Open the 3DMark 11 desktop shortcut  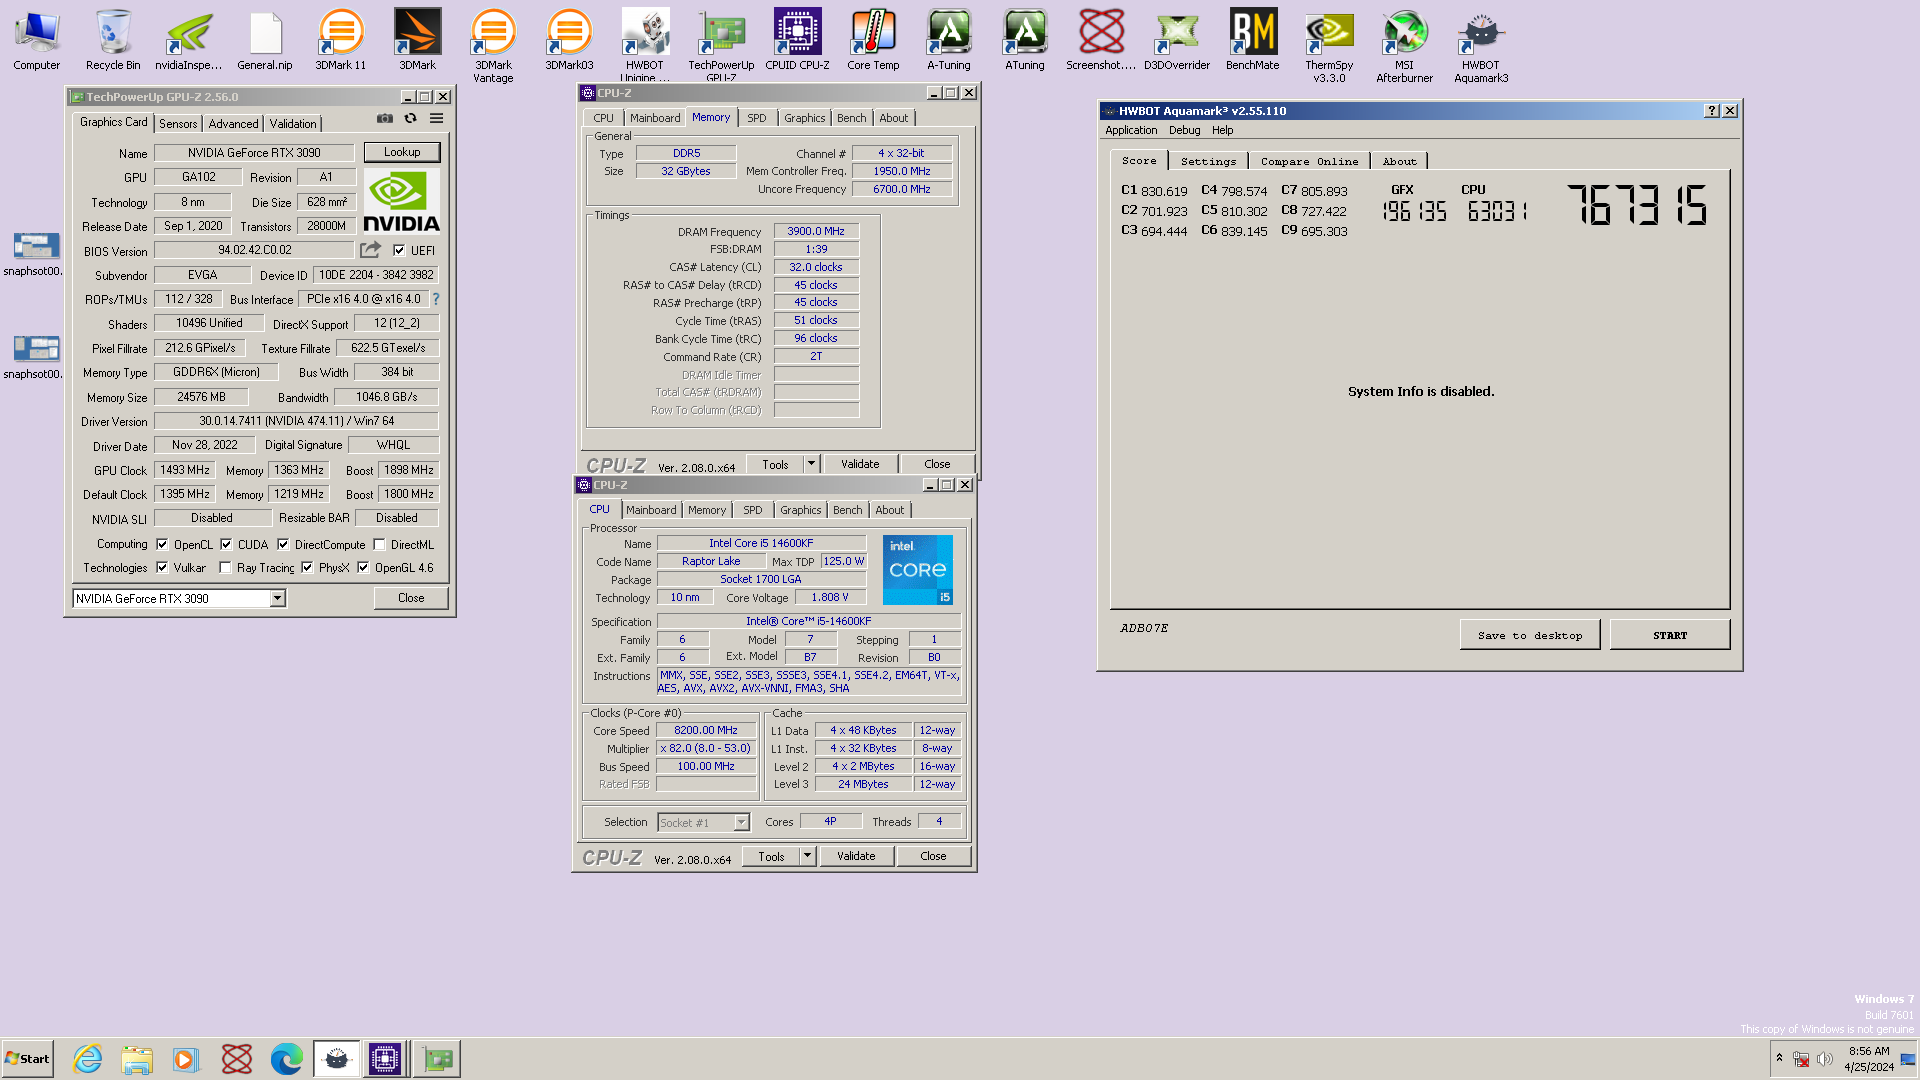pos(340,40)
